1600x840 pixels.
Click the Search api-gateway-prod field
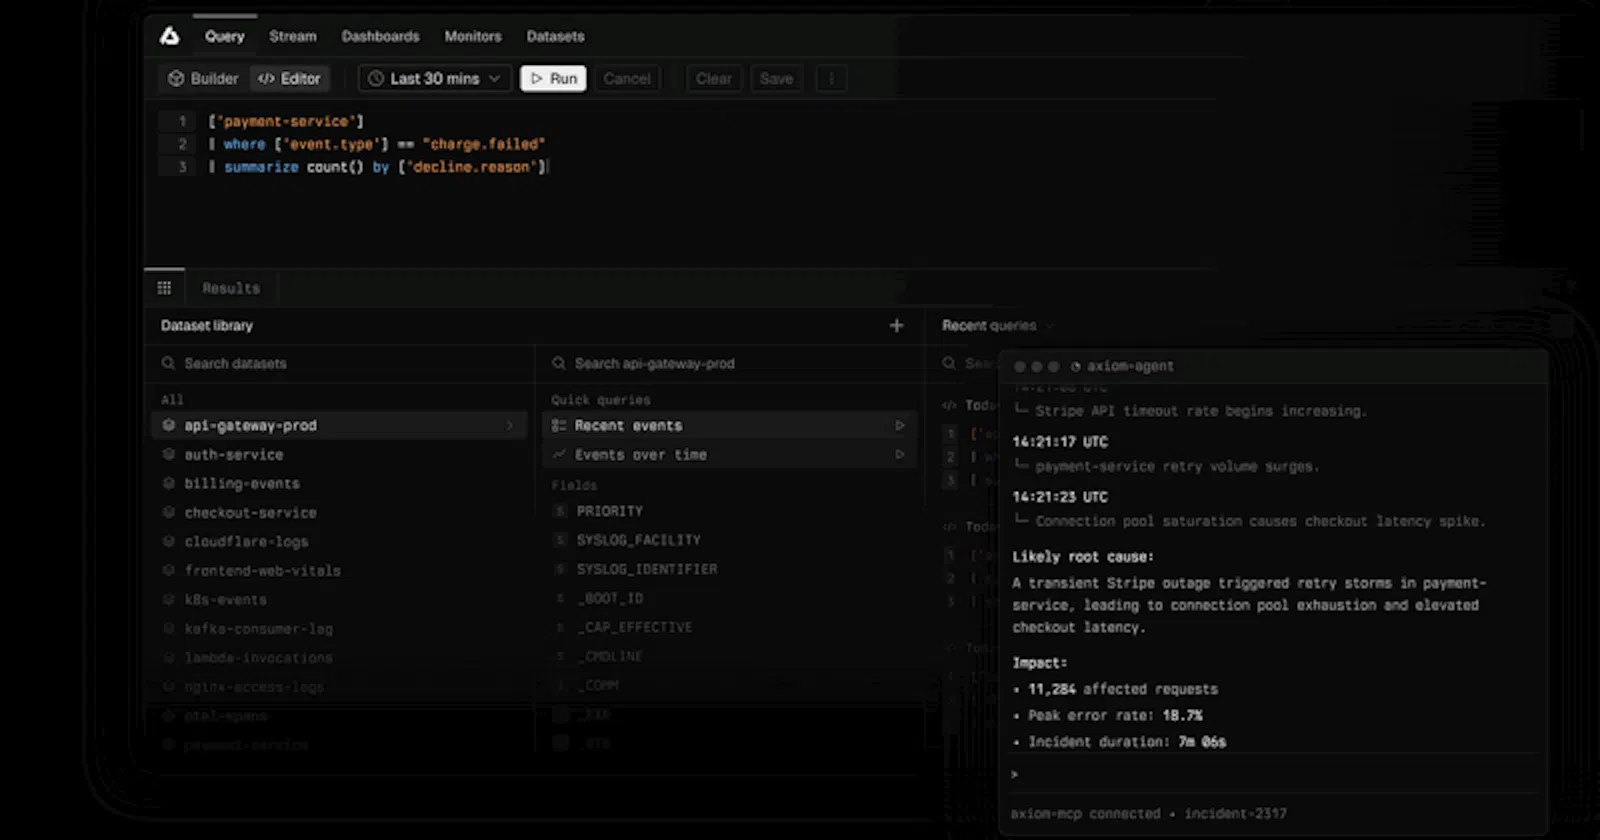coord(730,363)
